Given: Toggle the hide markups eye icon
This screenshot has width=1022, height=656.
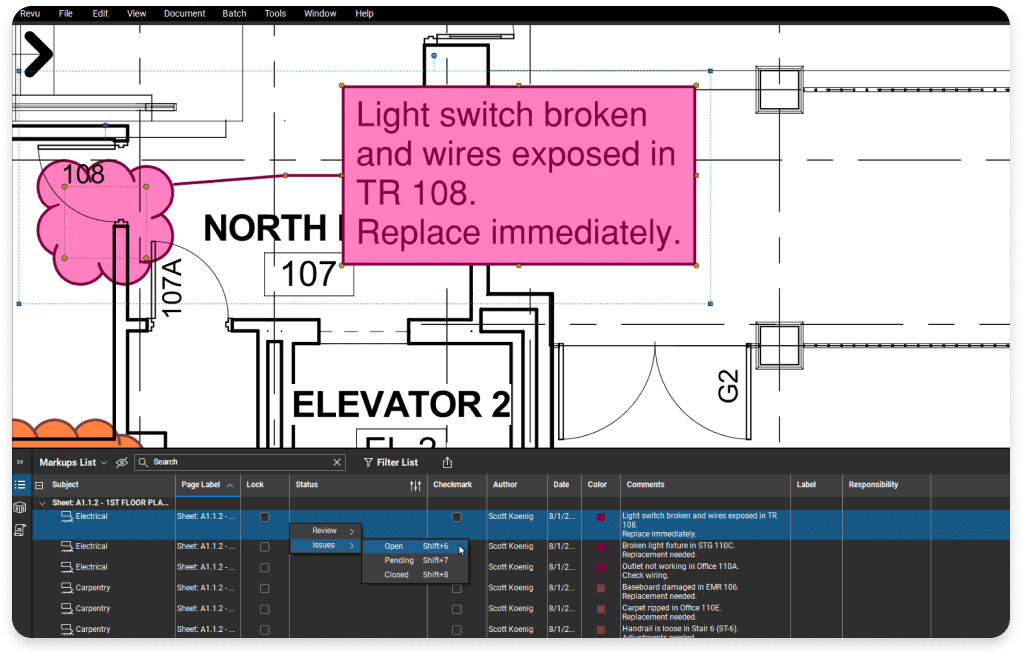Looking at the screenshot, I should 121,462.
